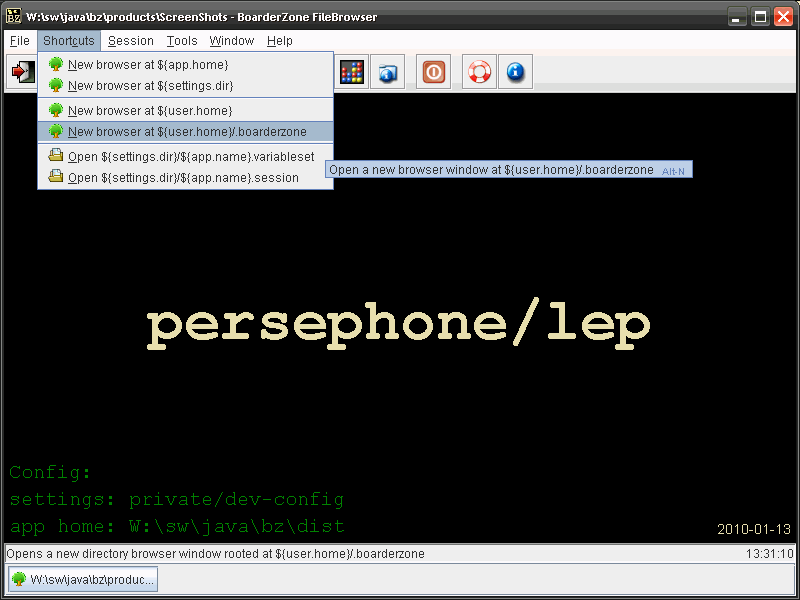The image size is (800, 600).
Task: Open the Help menu
Action: [x=280, y=41]
